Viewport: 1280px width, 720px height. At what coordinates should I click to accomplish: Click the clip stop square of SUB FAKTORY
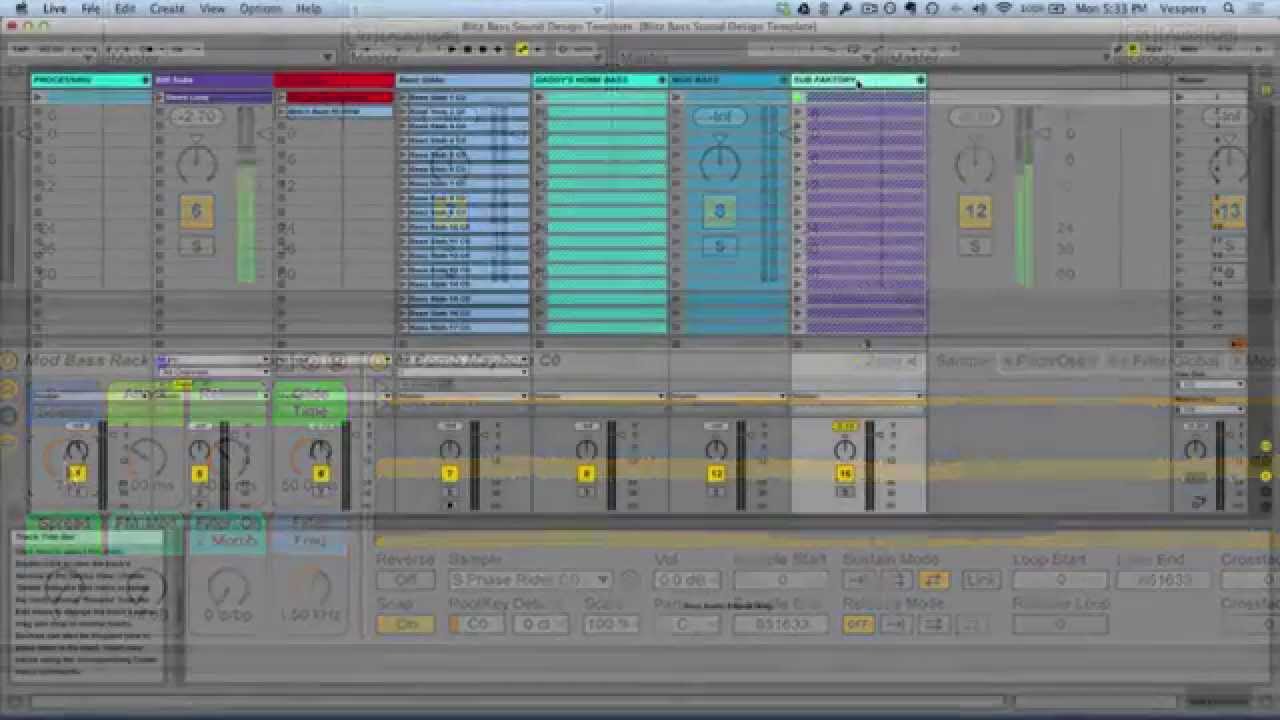(797, 343)
